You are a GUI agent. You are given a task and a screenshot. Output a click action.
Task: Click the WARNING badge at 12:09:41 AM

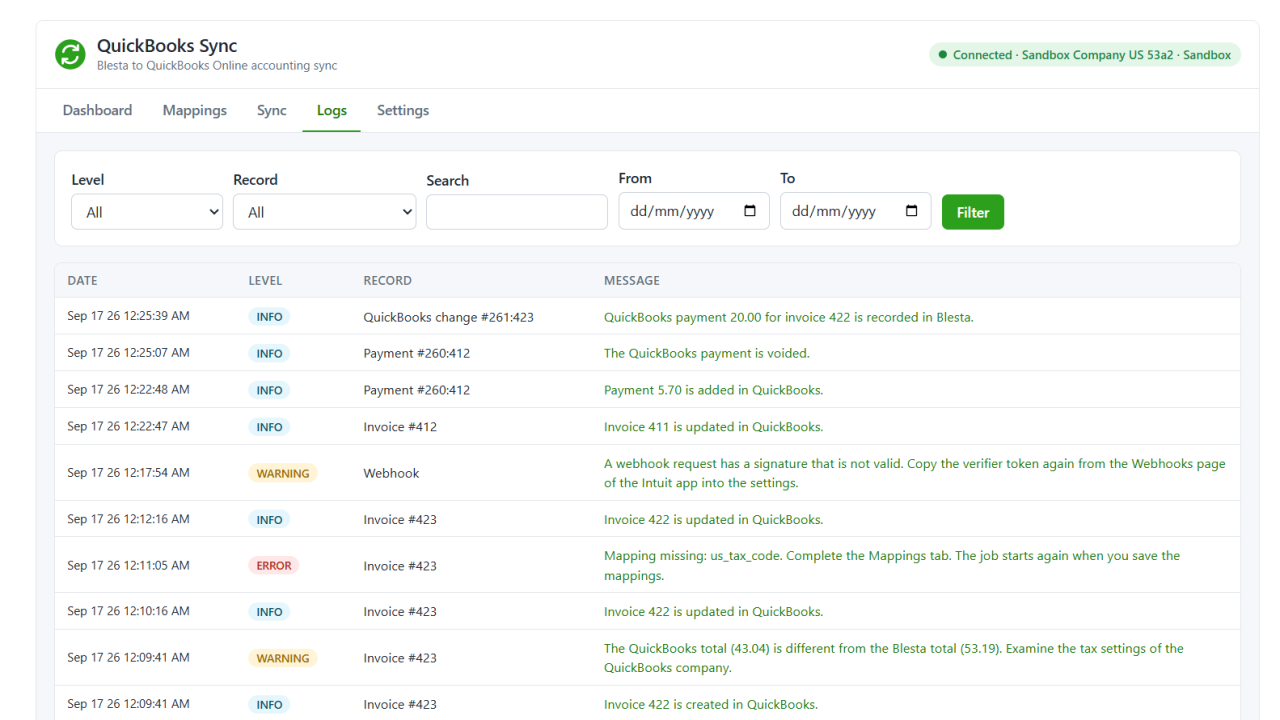pyautogui.click(x=283, y=658)
